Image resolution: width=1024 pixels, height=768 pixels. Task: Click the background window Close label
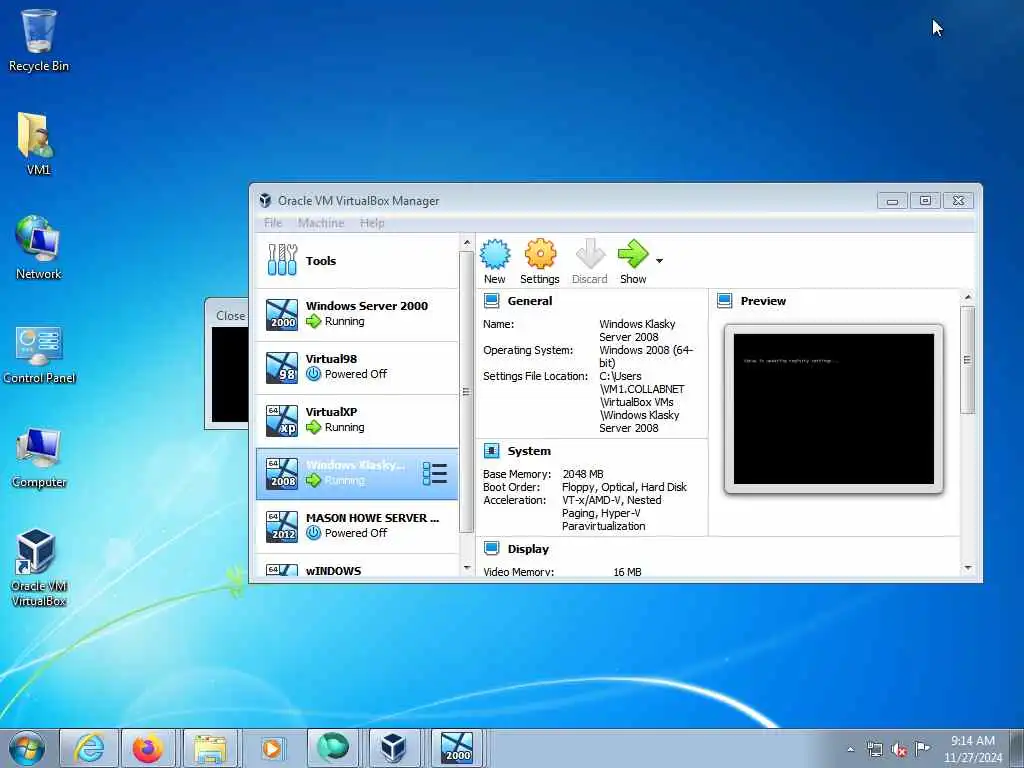click(231, 315)
